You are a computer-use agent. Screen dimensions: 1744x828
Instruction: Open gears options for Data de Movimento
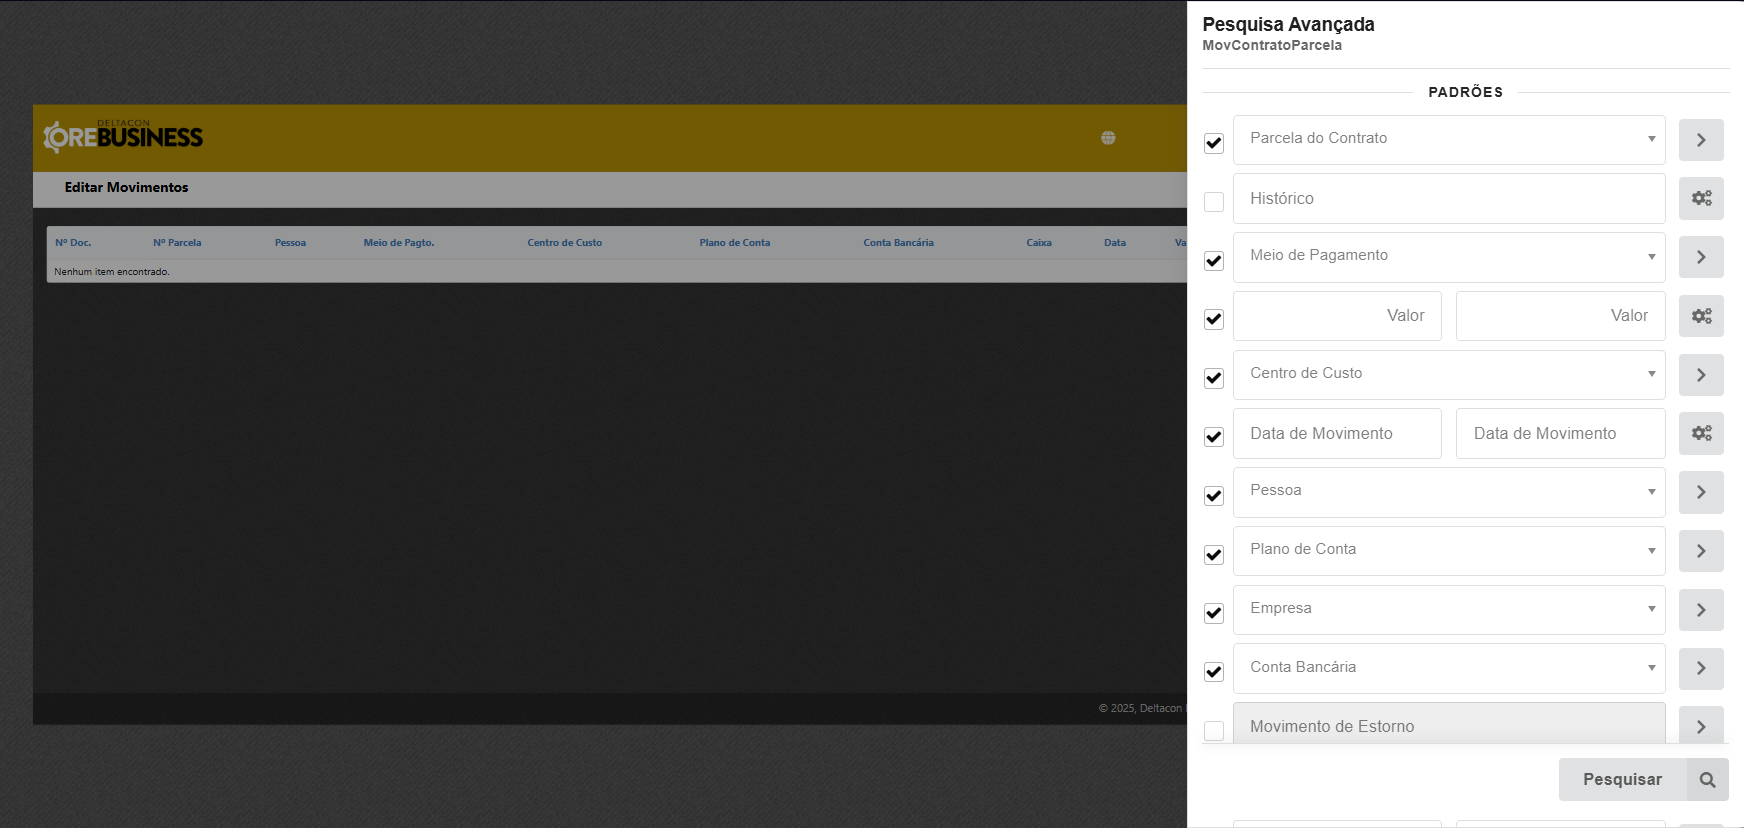coord(1700,433)
